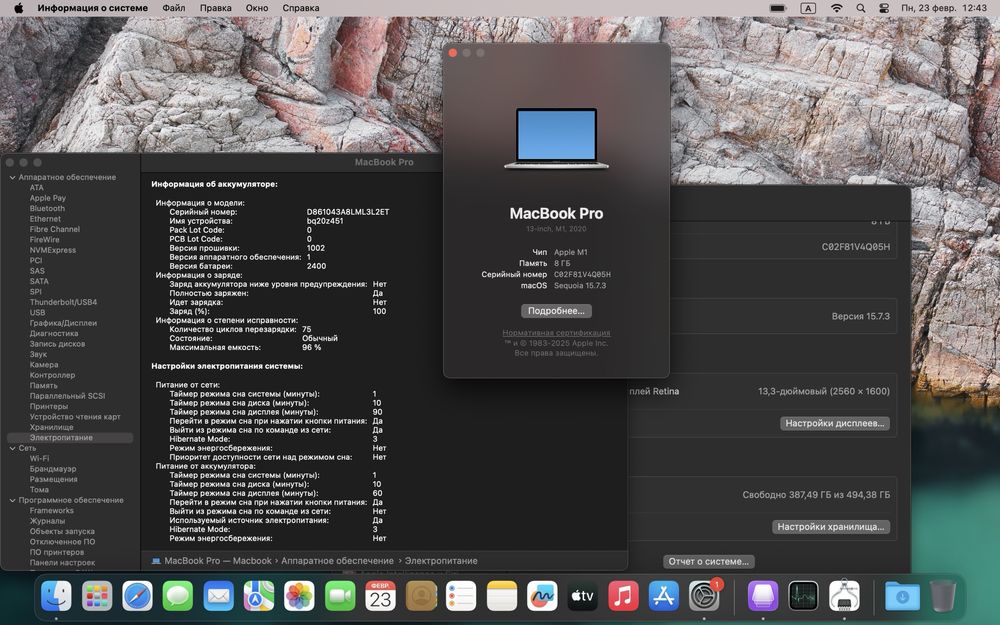The image size is (1000, 625).
Task: Check battery status icon in menu bar
Action: click(x=777, y=8)
